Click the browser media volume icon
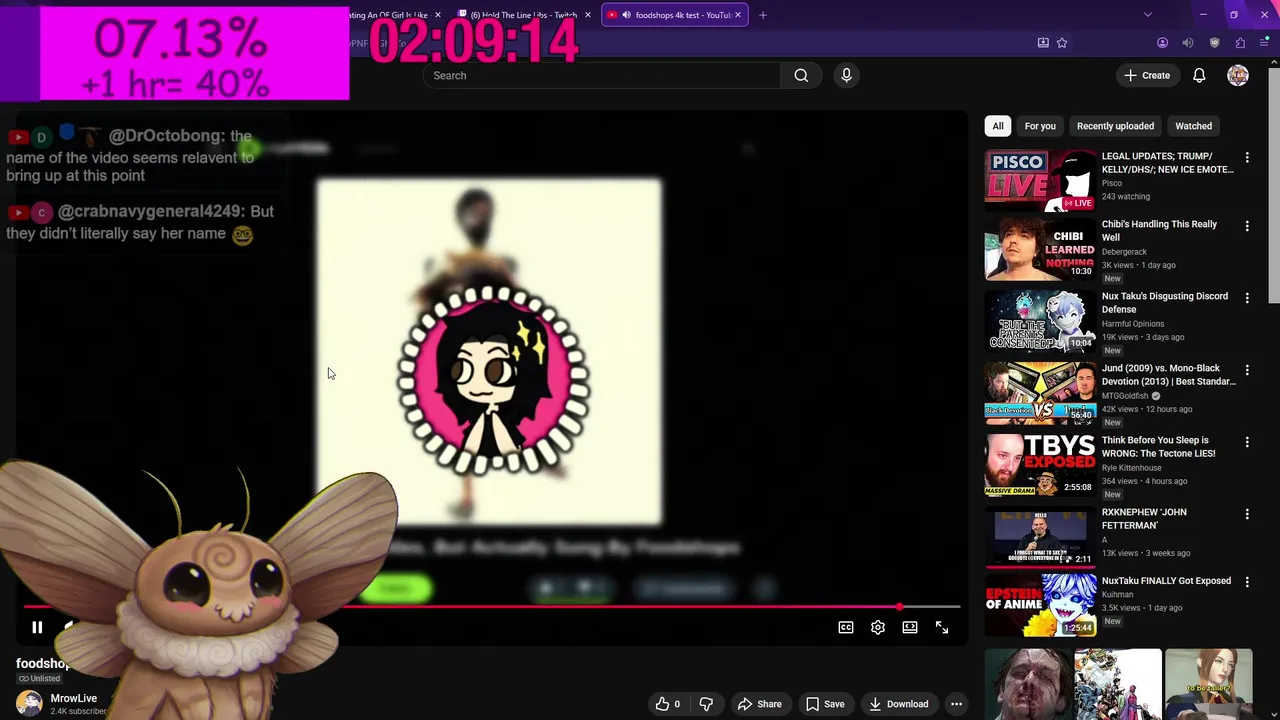Image resolution: width=1280 pixels, height=720 pixels. tap(1188, 43)
